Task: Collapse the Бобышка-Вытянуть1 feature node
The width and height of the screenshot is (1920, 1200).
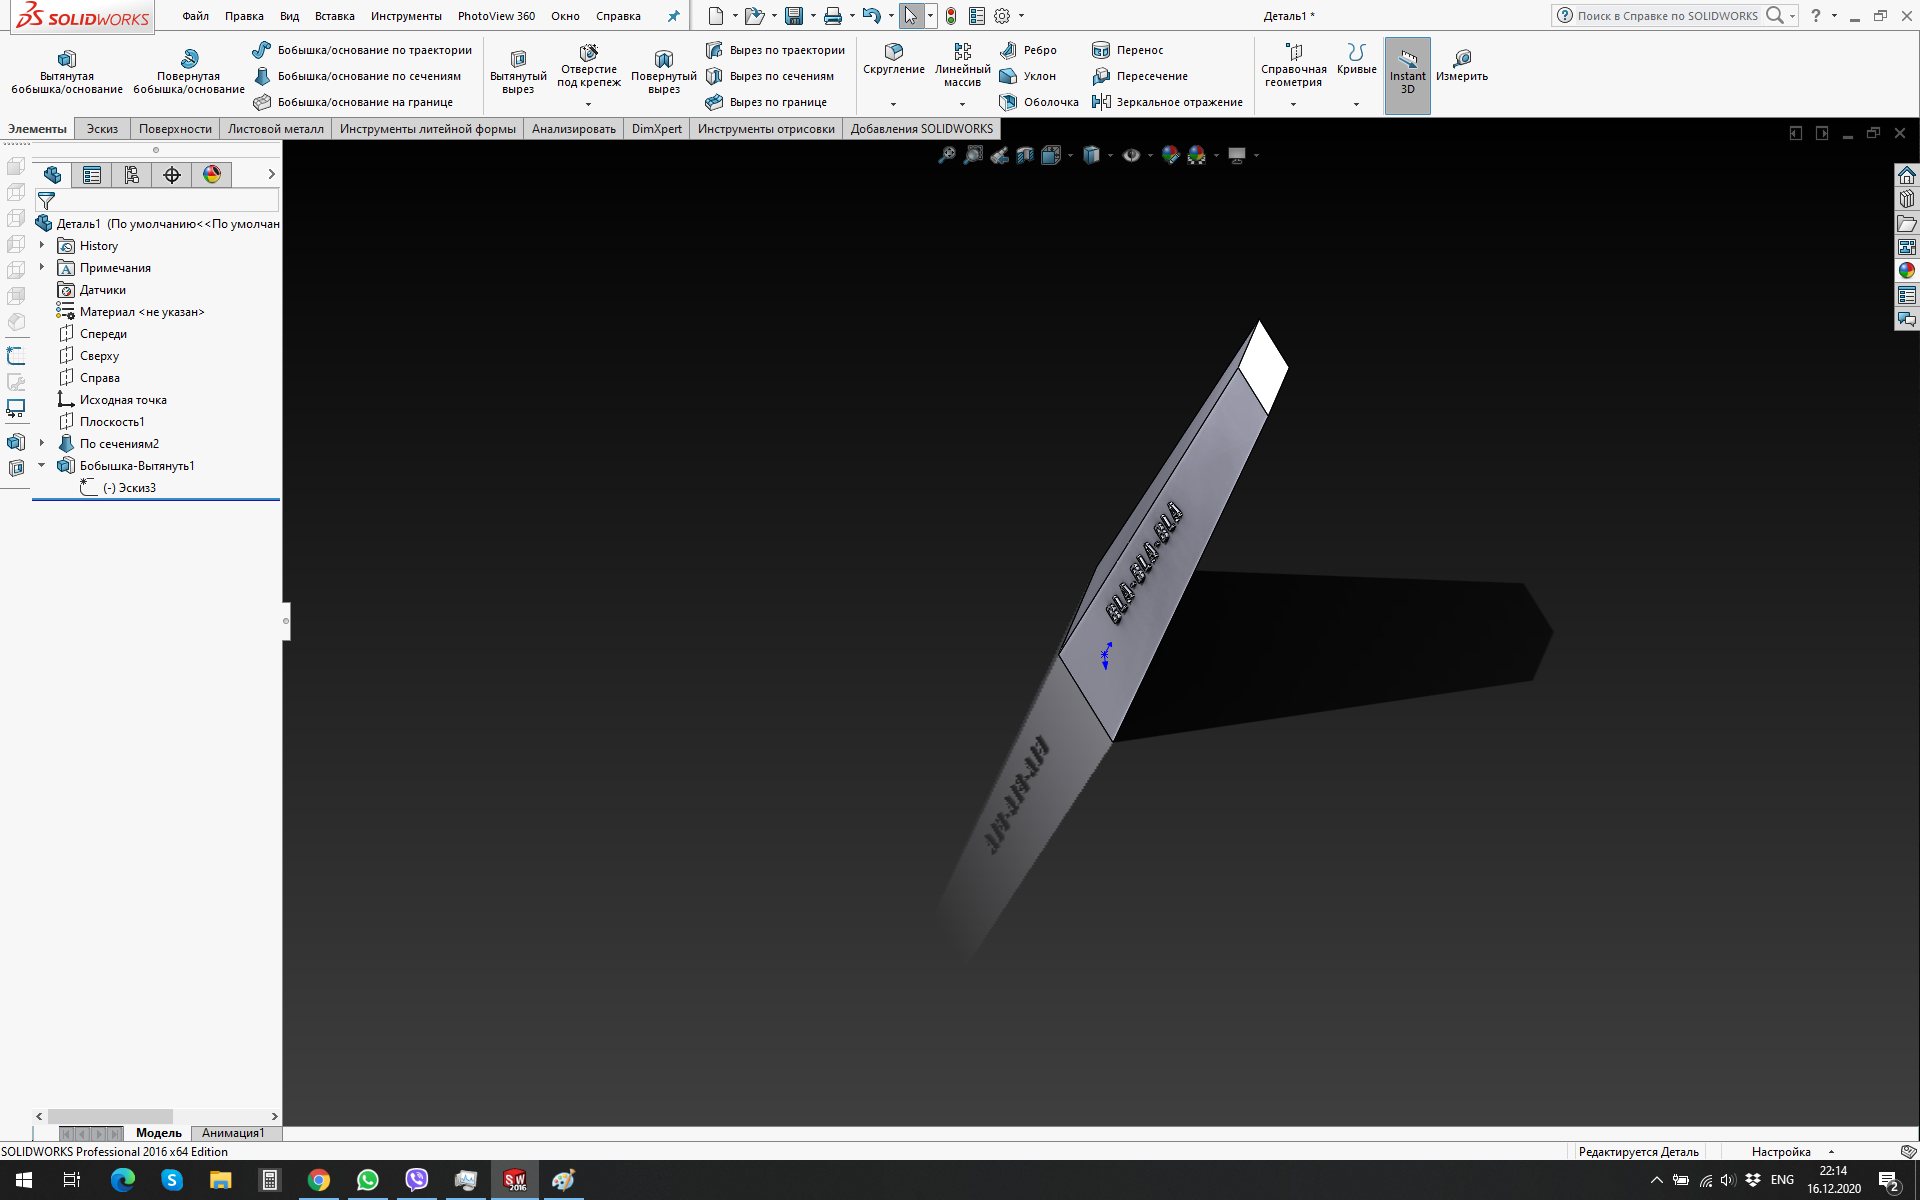Action: 42,465
